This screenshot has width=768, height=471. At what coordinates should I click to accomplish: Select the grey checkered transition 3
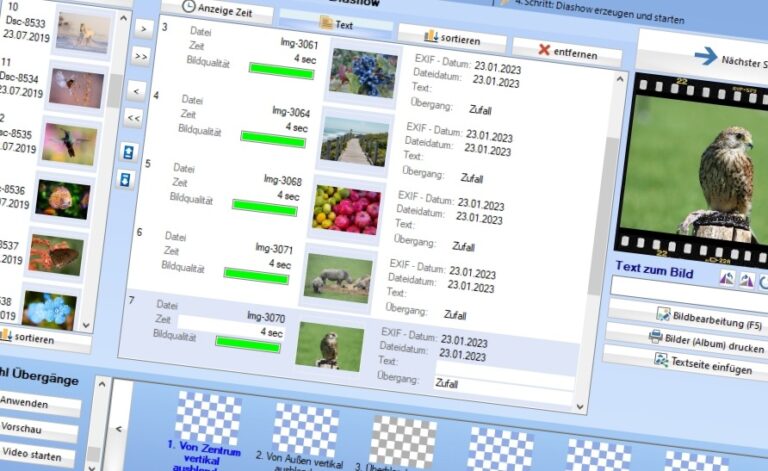pos(403,442)
